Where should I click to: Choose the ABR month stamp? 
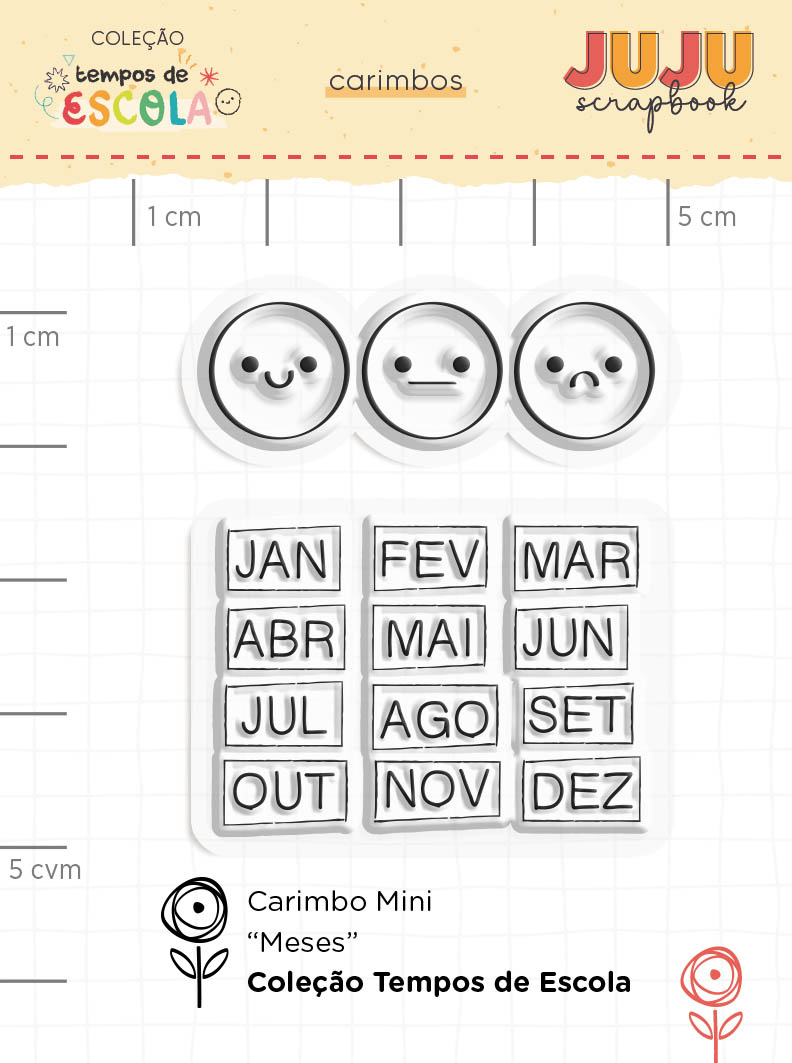point(284,638)
